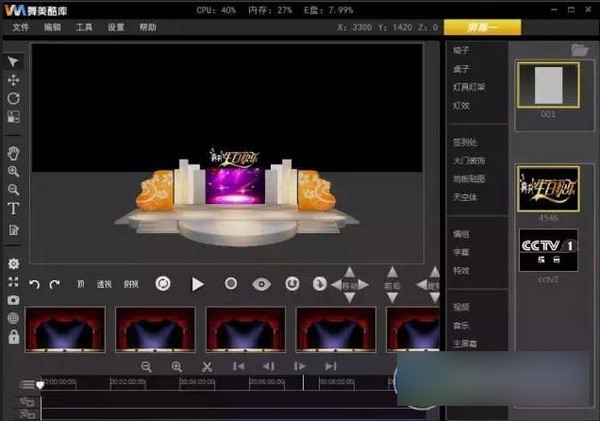
Task: Open the folder icon in asset panel
Action: [579, 50]
